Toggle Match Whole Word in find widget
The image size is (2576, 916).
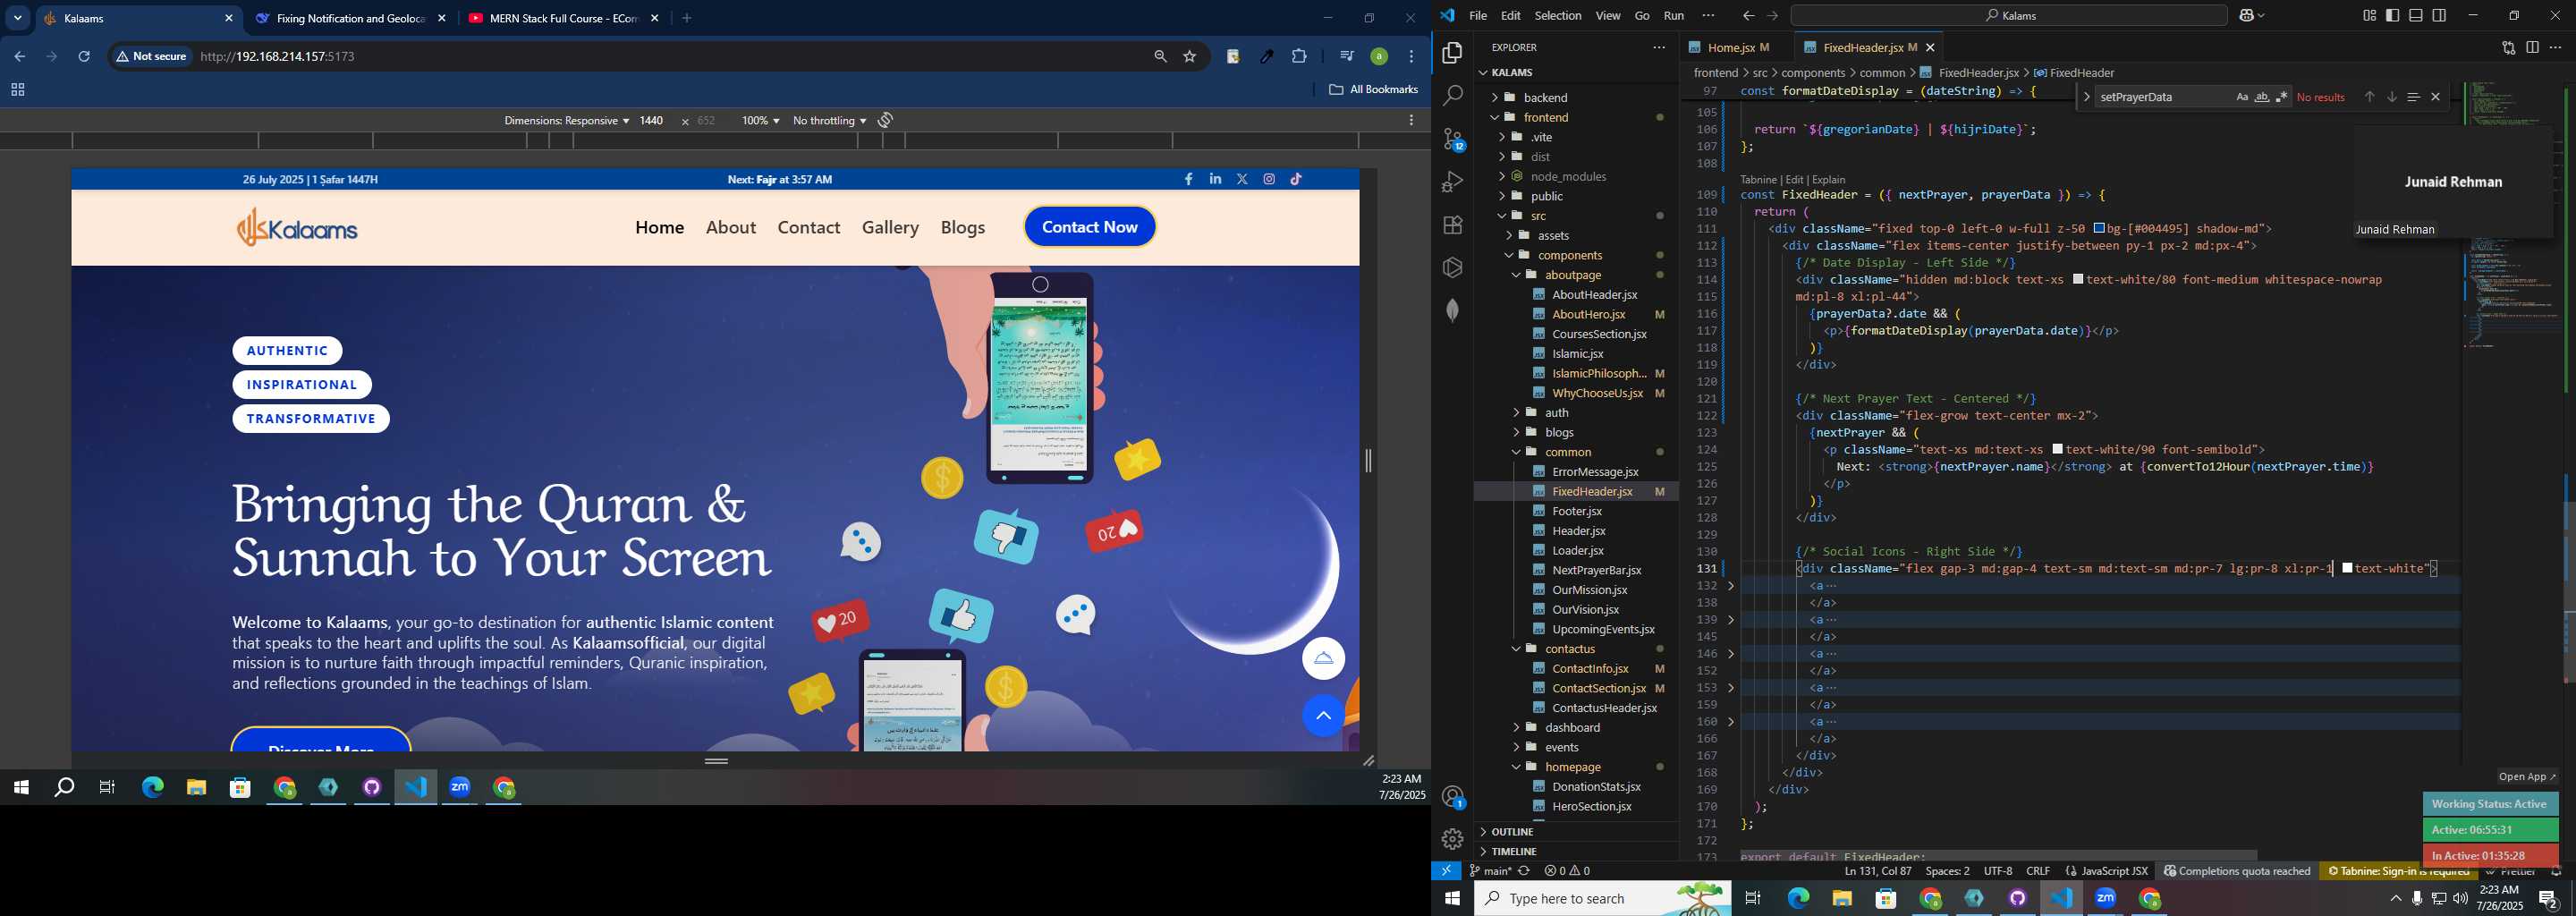tap(2261, 97)
